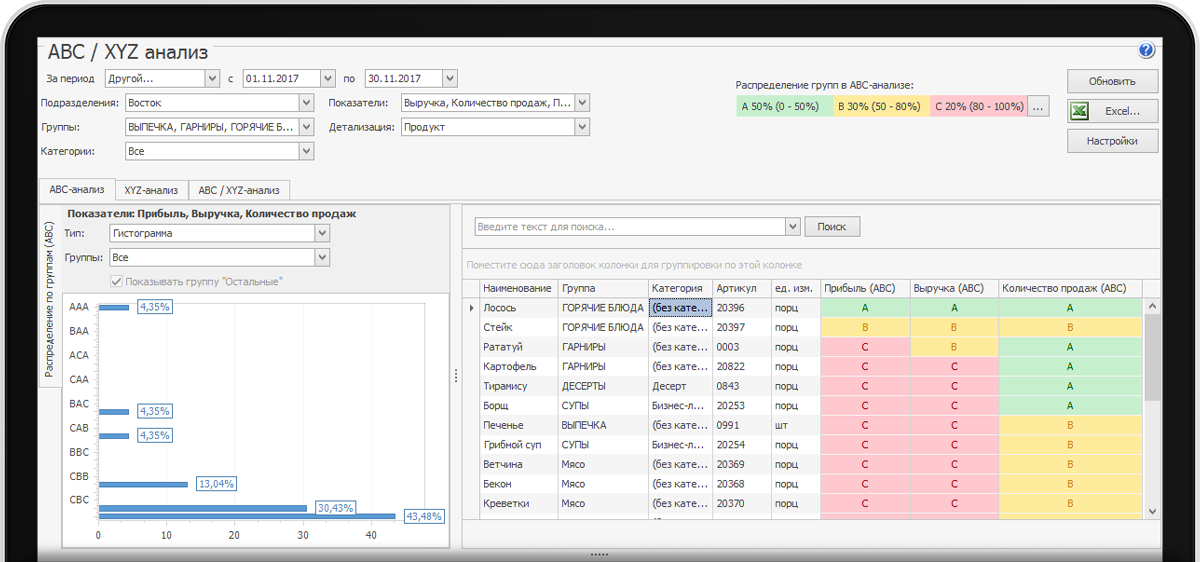Click the green Excel icon
Image resolution: width=1200 pixels, height=562 pixels.
coord(1080,111)
